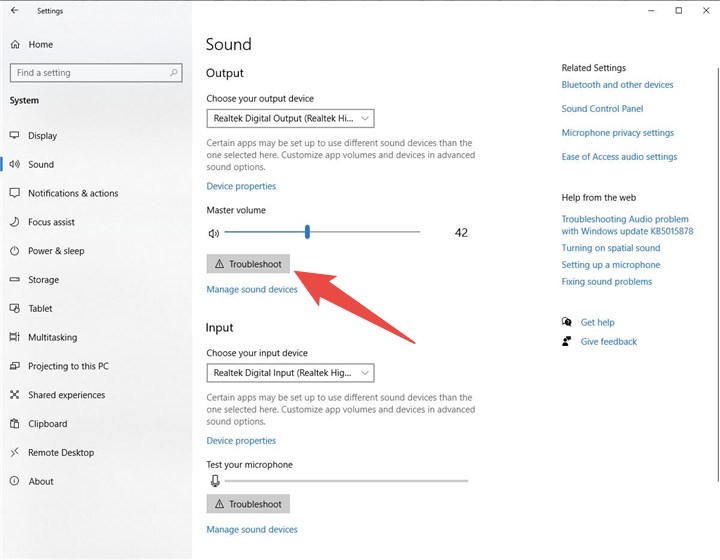Click the Home icon in sidebar

click(15, 45)
